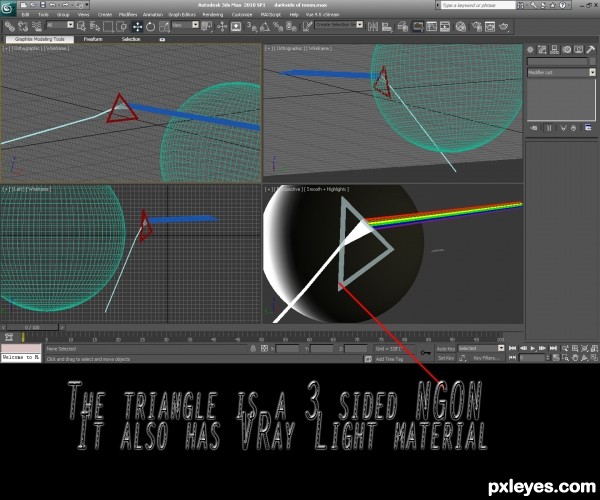Open the Hierarchy command panel

pos(554,50)
